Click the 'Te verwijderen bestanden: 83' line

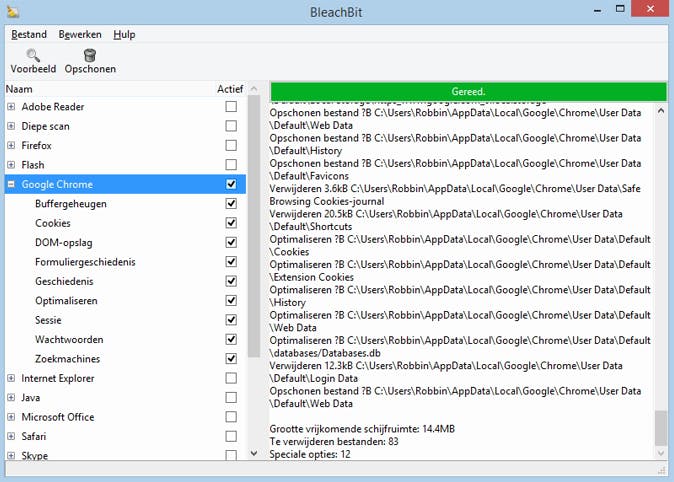point(334,442)
